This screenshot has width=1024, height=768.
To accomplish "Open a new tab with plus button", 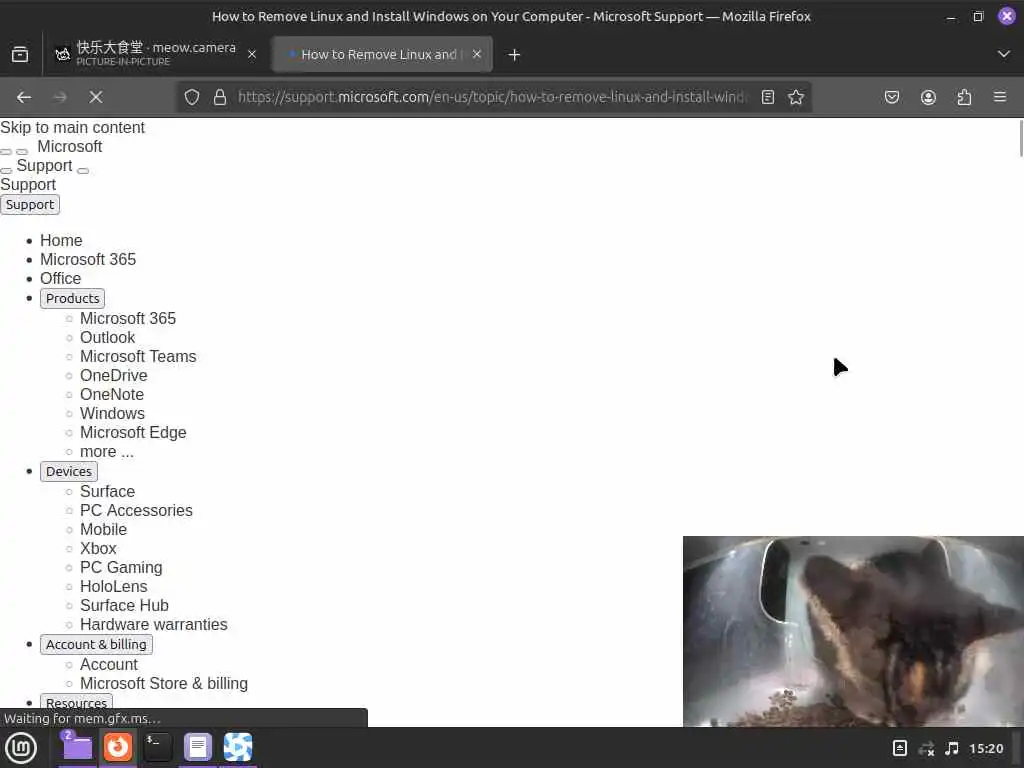I will click(515, 55).
